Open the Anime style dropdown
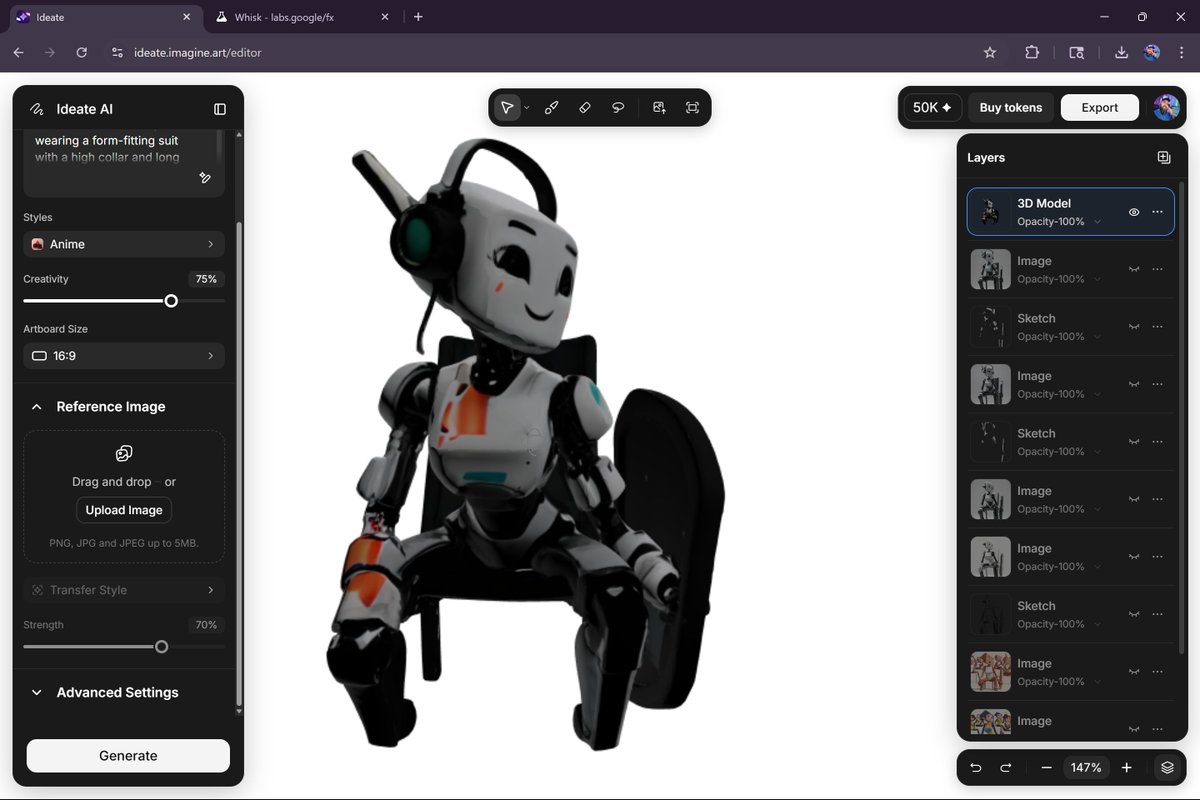Viewport: 1200px width, 800px height. coord(123,243)
